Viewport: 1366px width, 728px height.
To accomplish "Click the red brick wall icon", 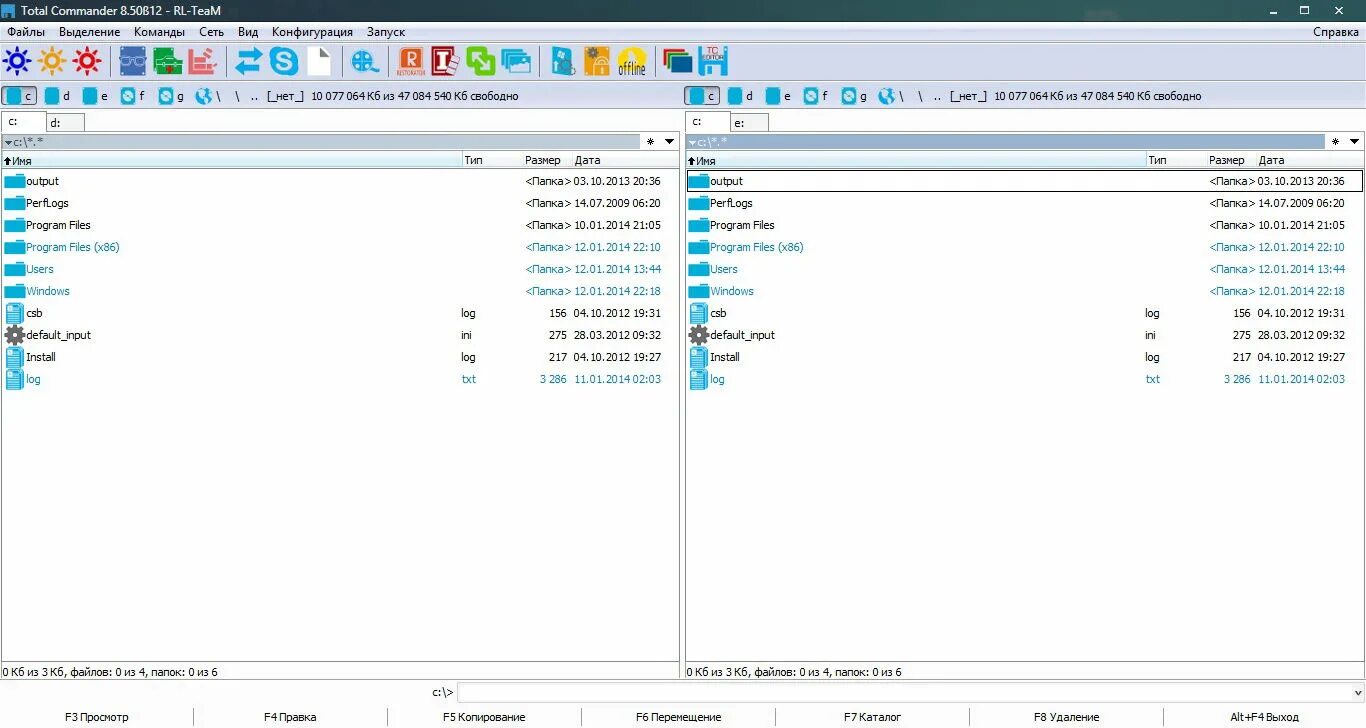I will (203, 62).
